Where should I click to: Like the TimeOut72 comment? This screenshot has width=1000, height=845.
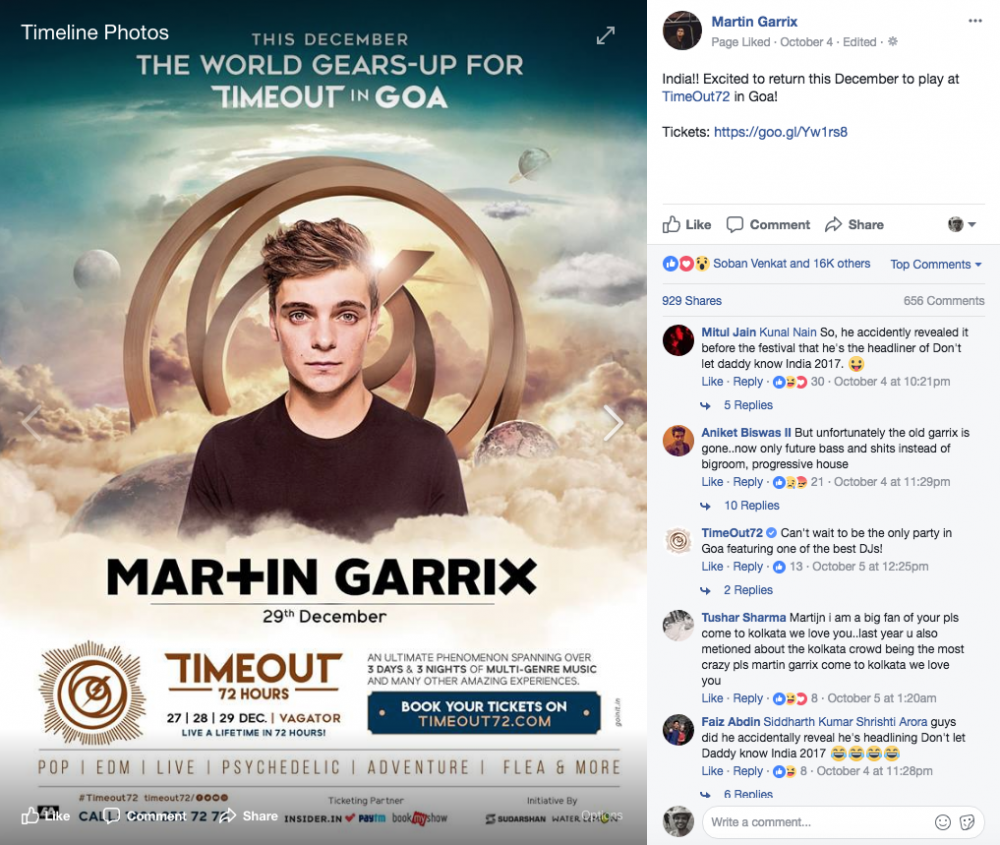[x=712, y=566]
